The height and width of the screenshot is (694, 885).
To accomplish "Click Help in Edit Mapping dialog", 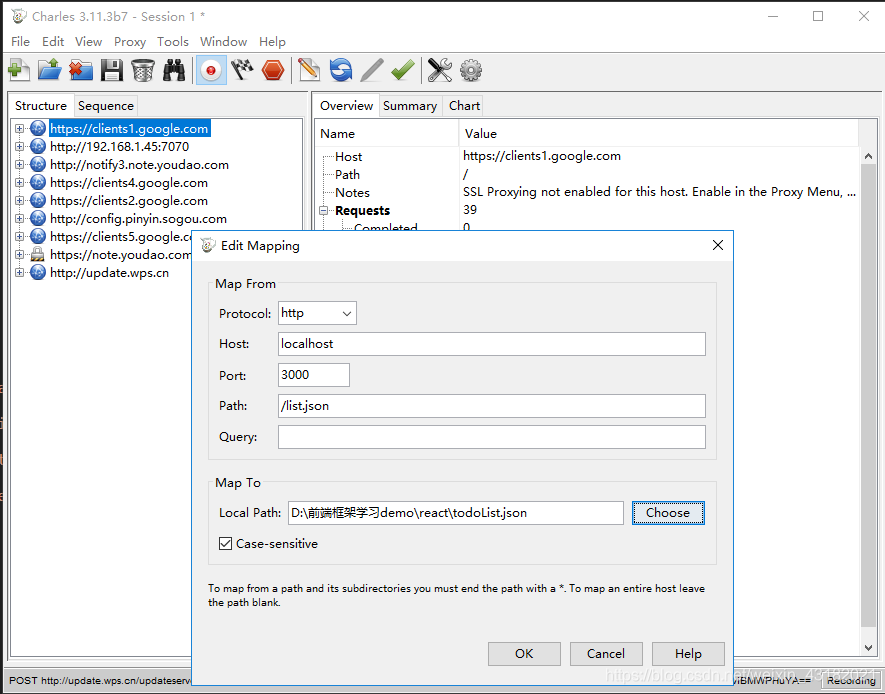I will coord(688,653).
